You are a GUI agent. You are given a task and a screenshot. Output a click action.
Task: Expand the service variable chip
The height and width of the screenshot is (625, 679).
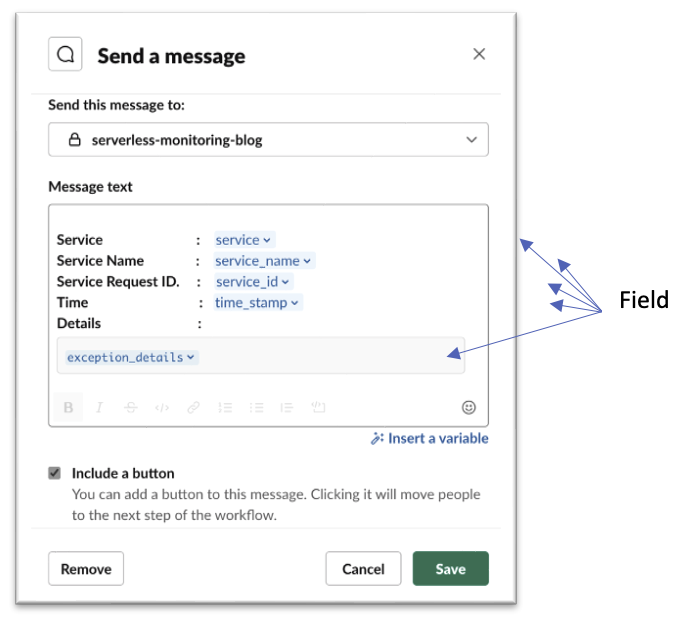coord(244,240)
